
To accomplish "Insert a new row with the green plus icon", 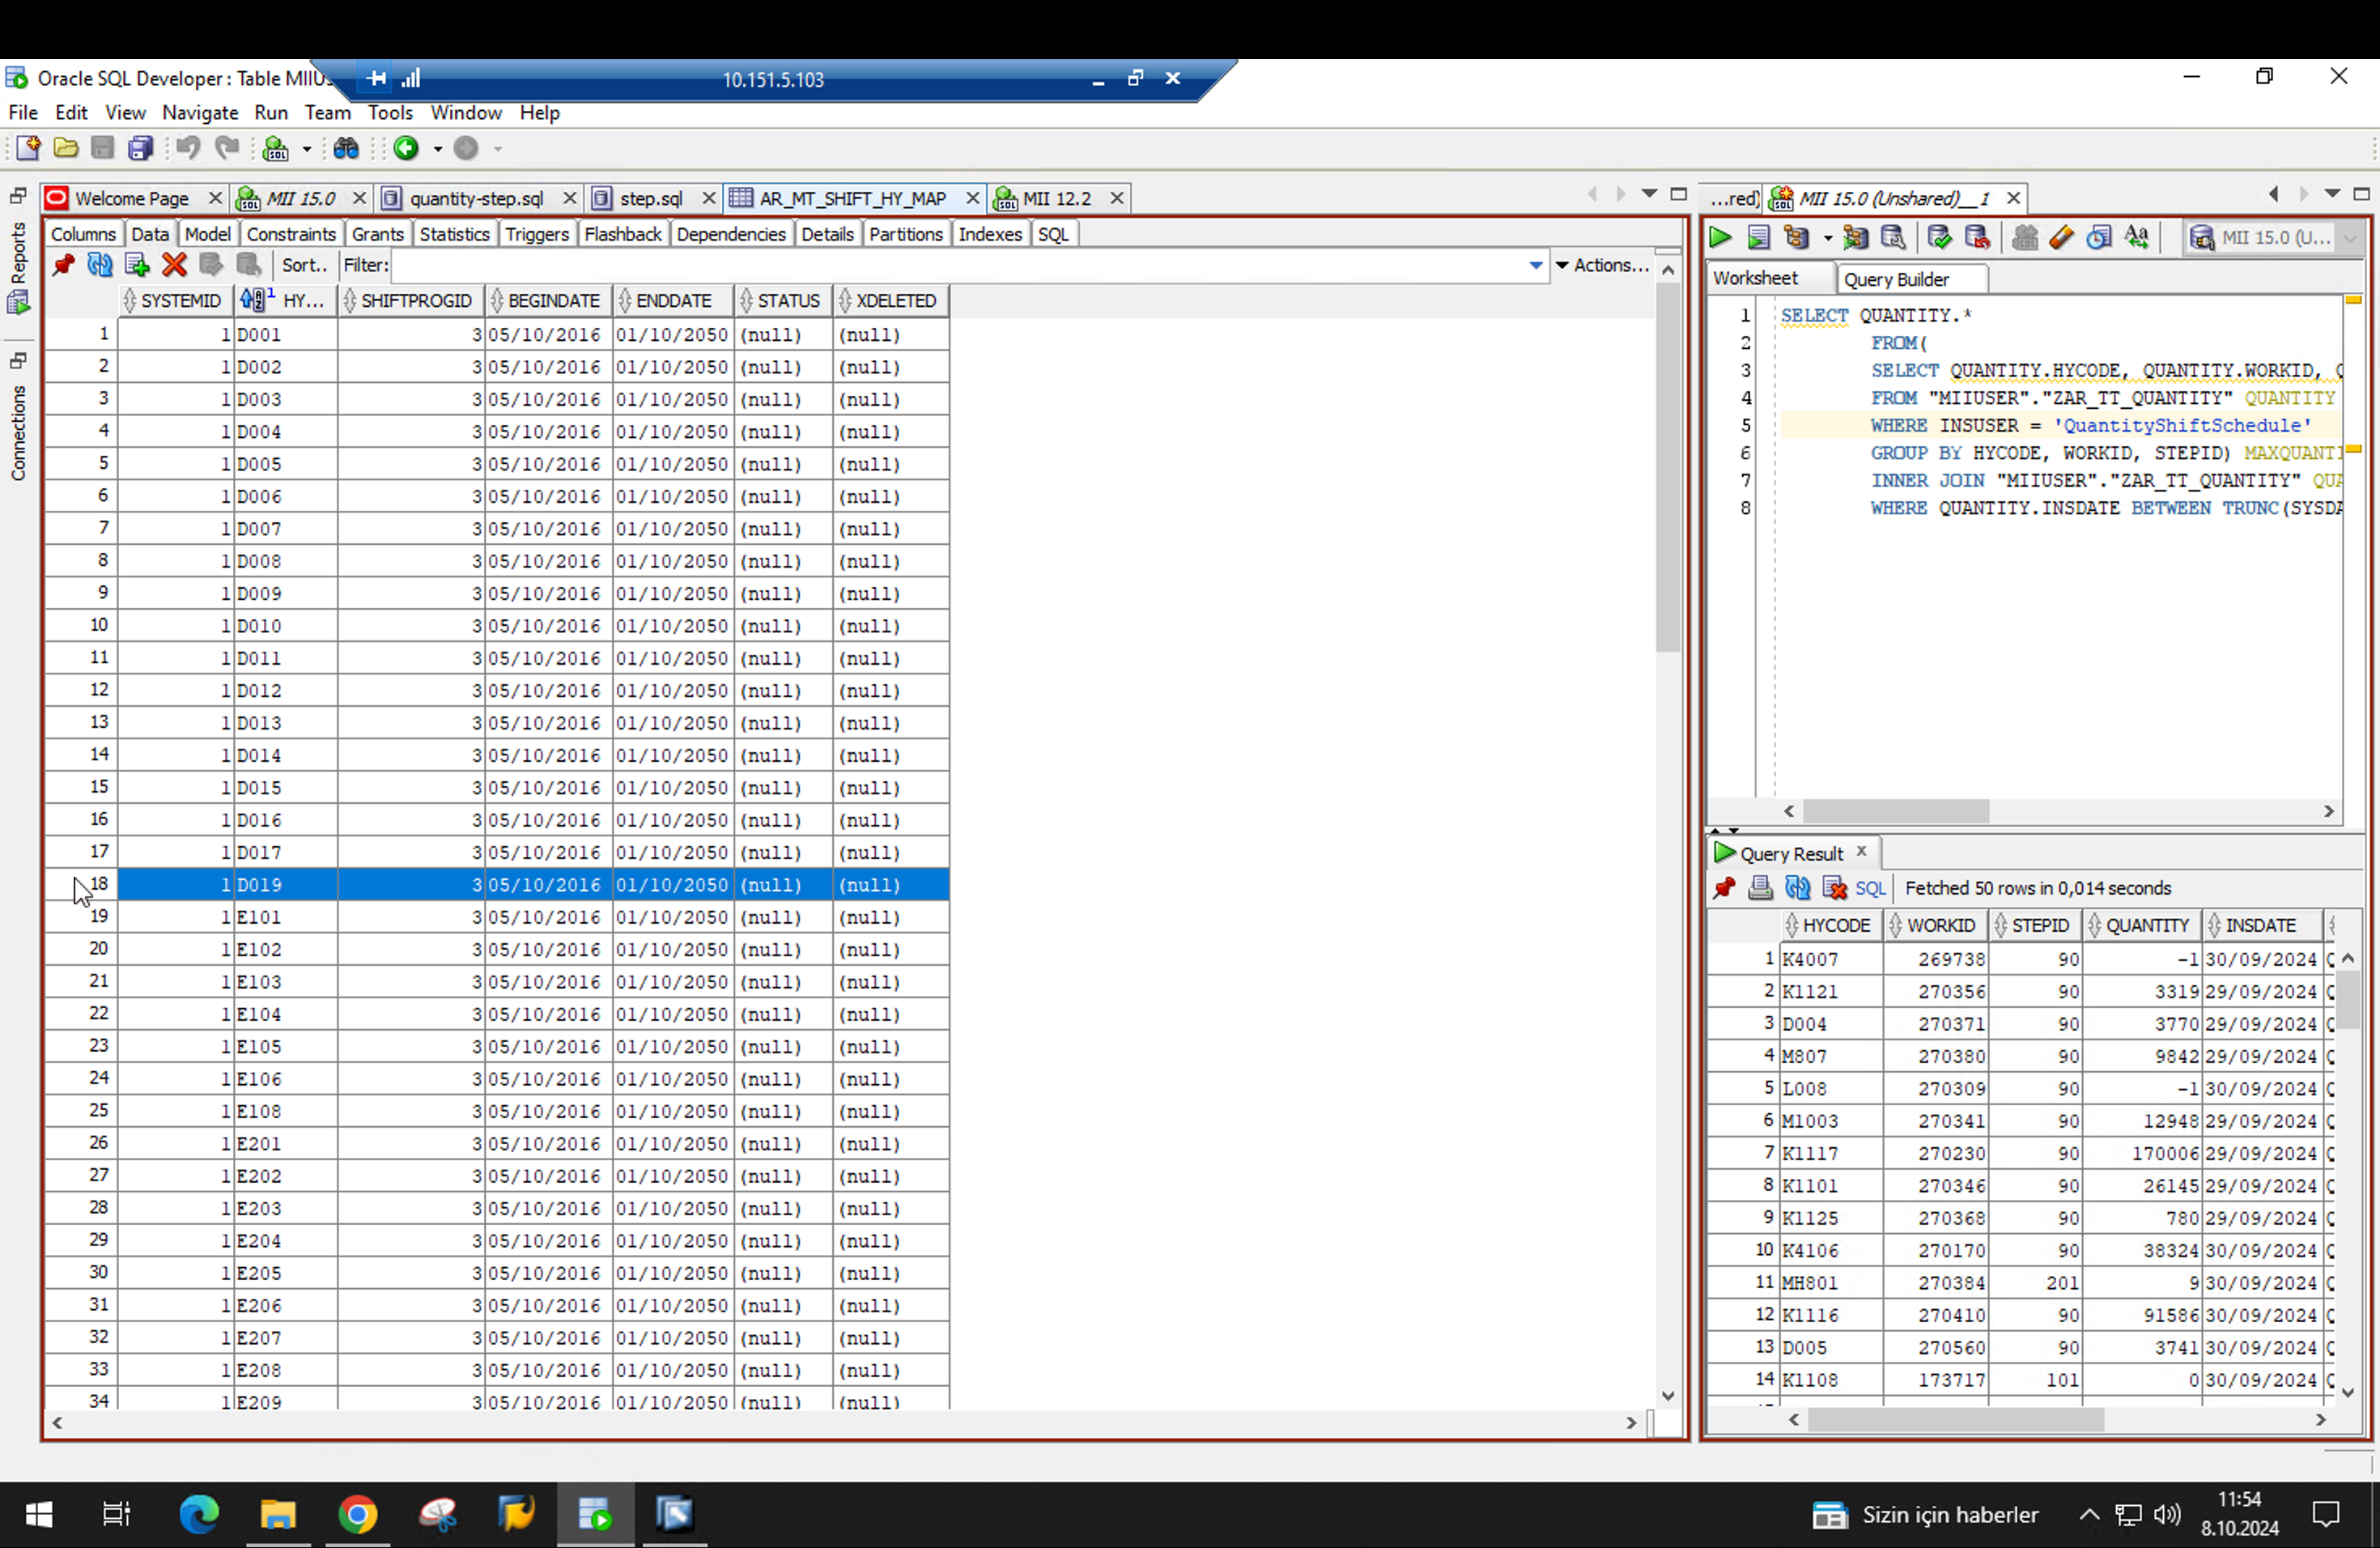I will point(137,265).
